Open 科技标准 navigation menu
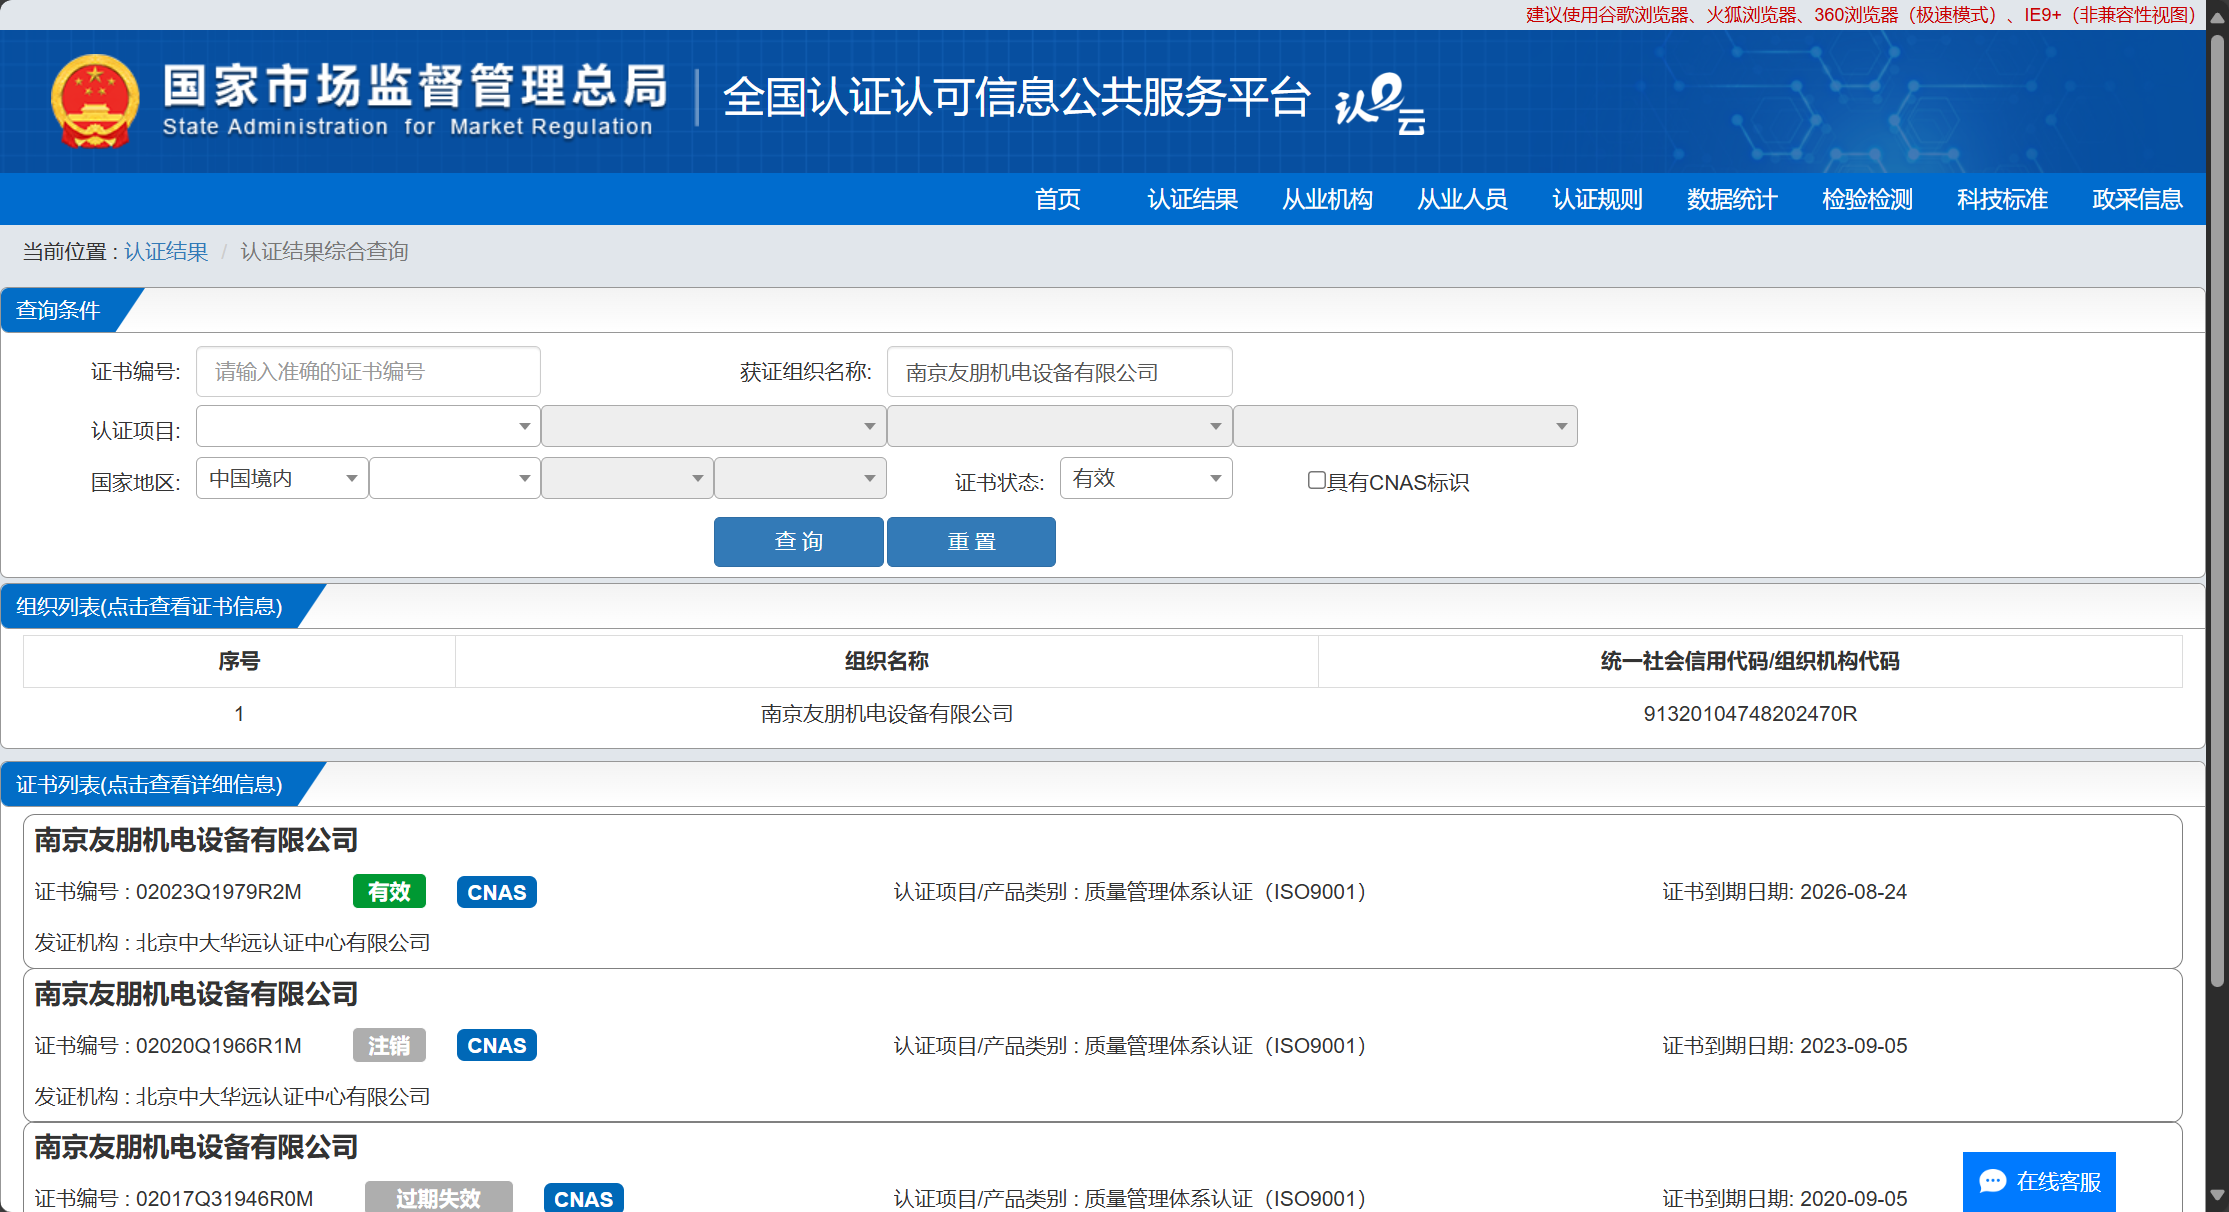 tap(2003, 199)
